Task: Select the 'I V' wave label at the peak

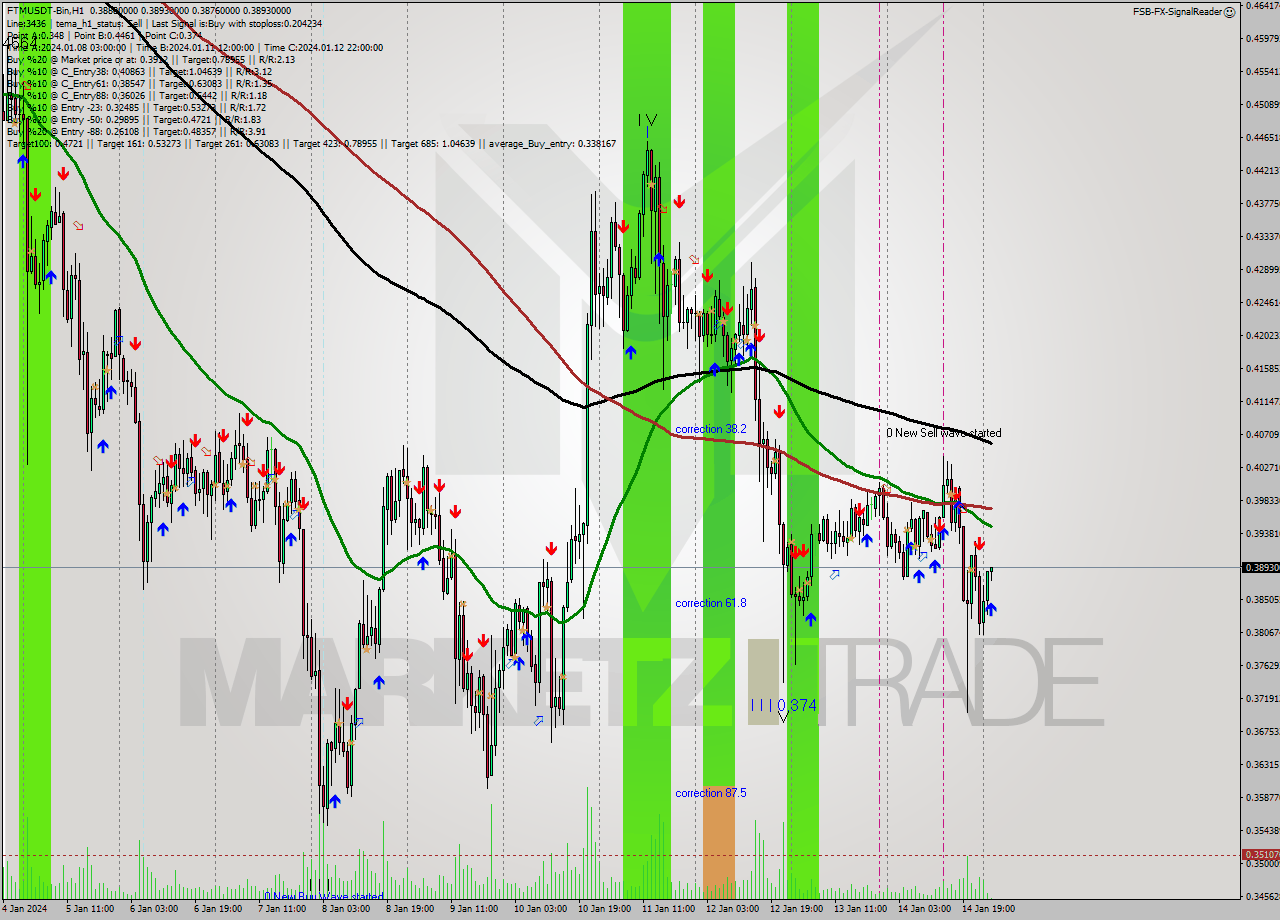Action: pyautogui.click(x=647, y=120)
